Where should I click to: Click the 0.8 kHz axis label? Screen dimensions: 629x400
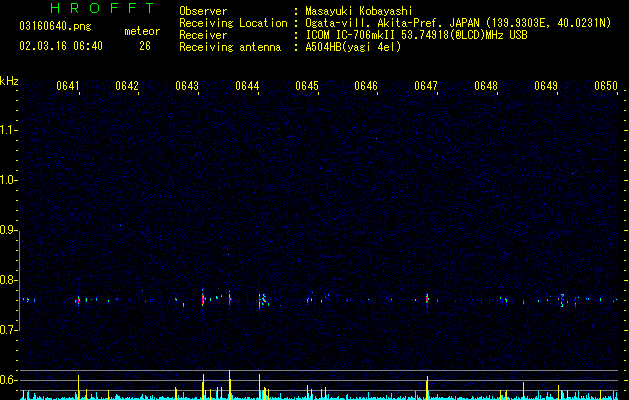8,280
